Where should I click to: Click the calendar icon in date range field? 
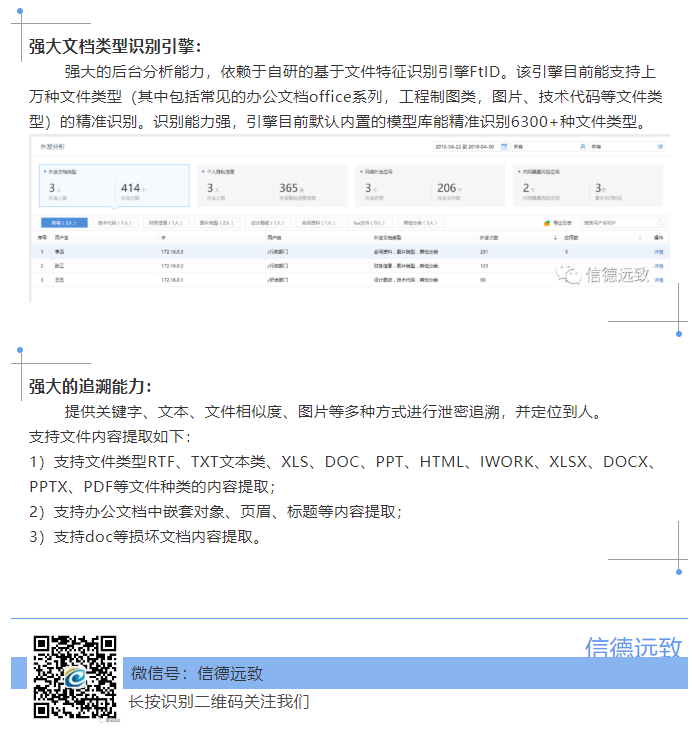[505, 147]
